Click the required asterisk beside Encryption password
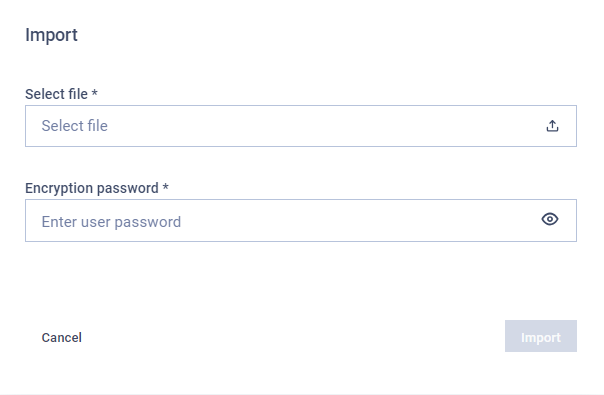Screen dimensions: 604x395 [x=166, y=187]
